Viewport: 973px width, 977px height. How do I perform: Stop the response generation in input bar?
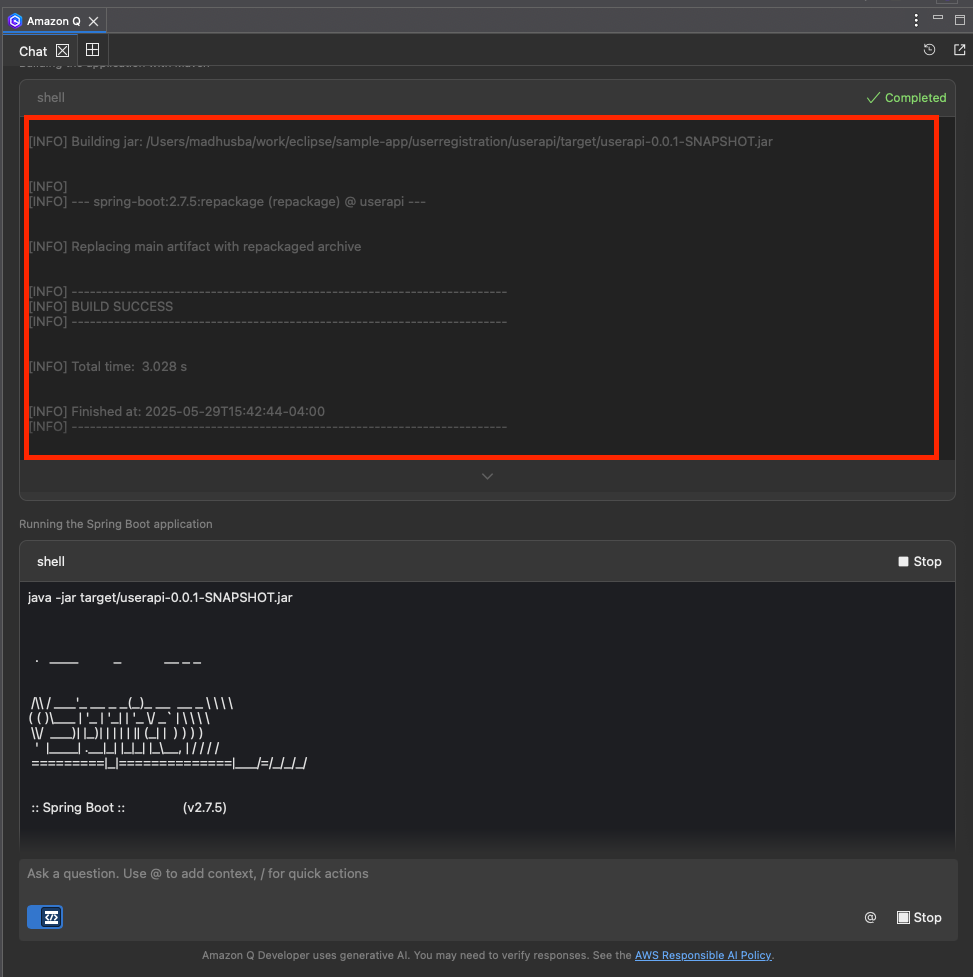click(918, 917)
